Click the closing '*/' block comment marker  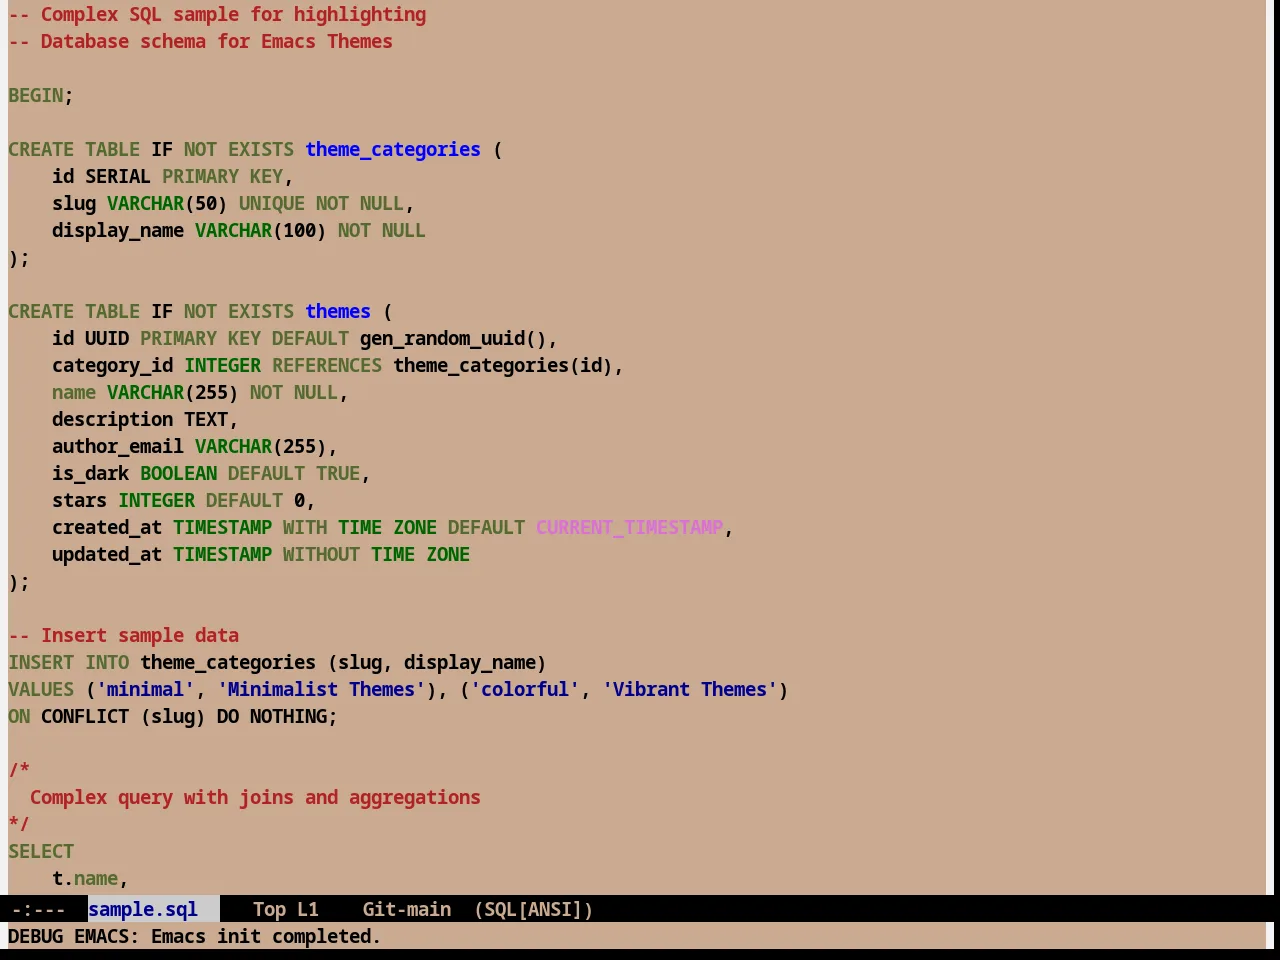tap(19, 824)
